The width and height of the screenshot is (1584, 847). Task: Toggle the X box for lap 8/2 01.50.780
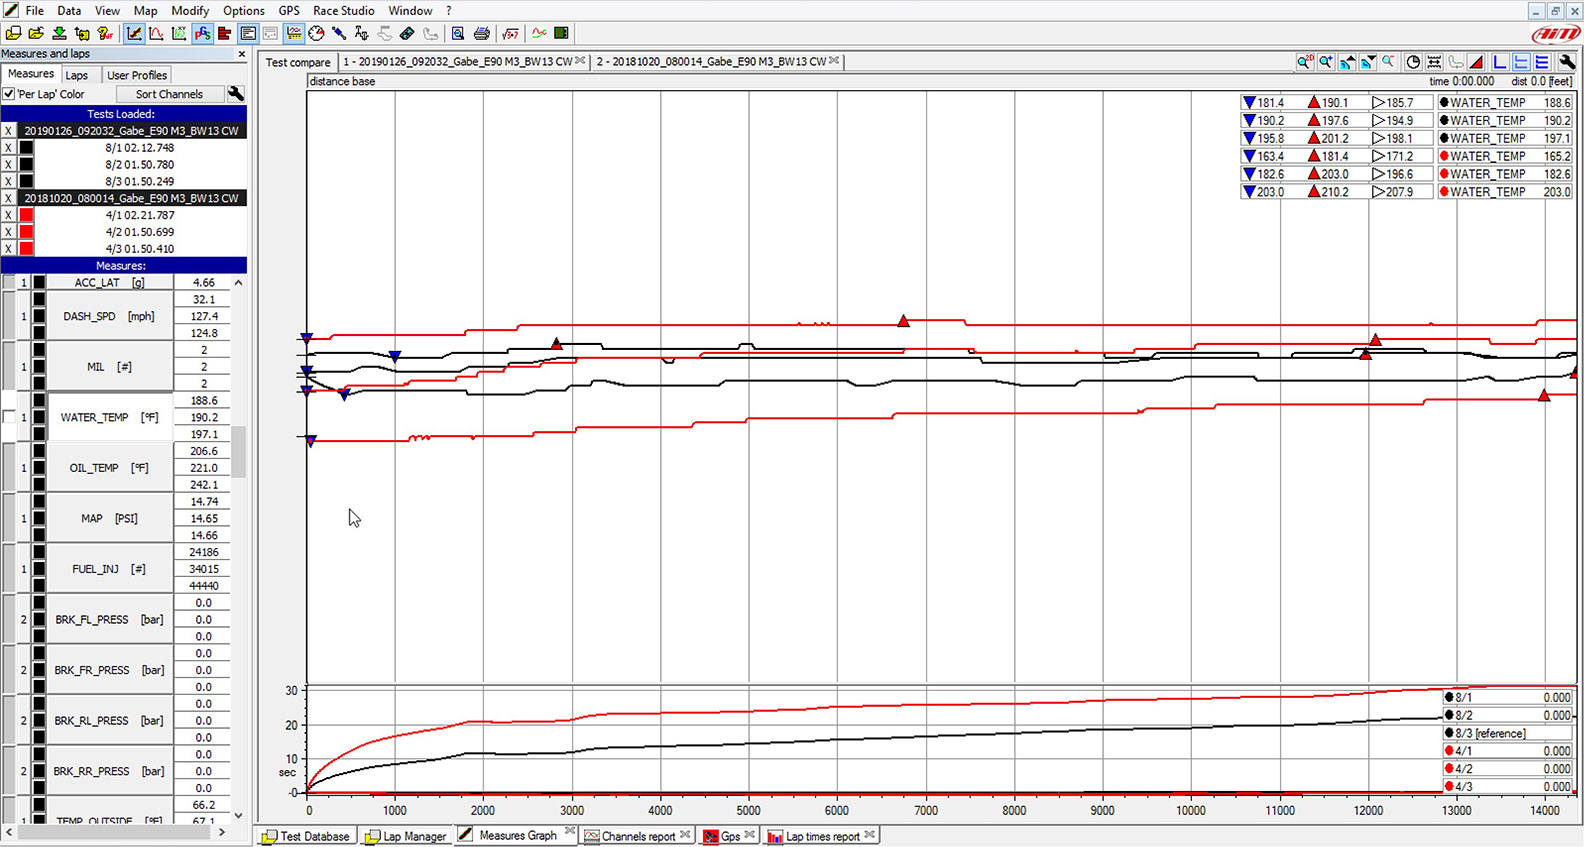pyautogui.click(x=8, y=164)
